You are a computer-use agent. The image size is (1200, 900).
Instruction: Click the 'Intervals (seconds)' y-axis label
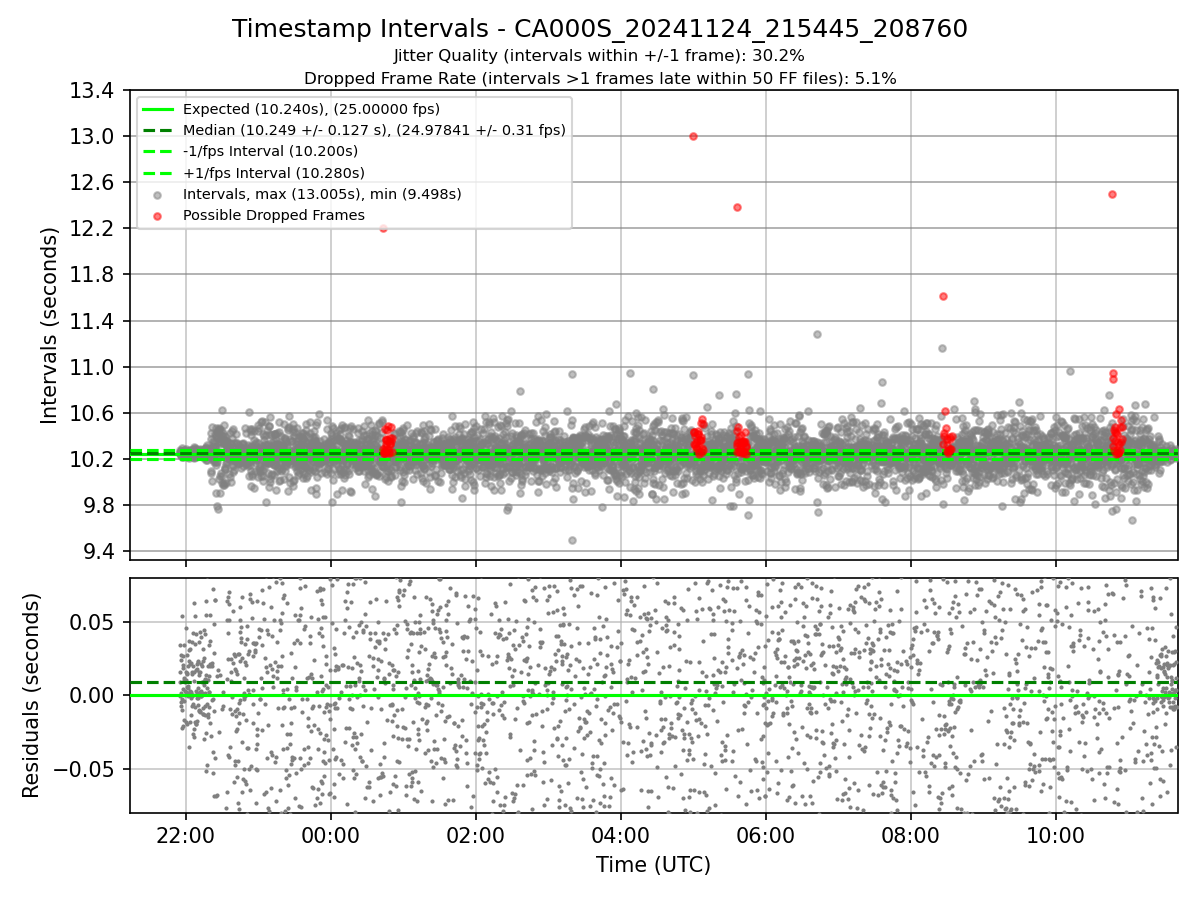point(50,325)
